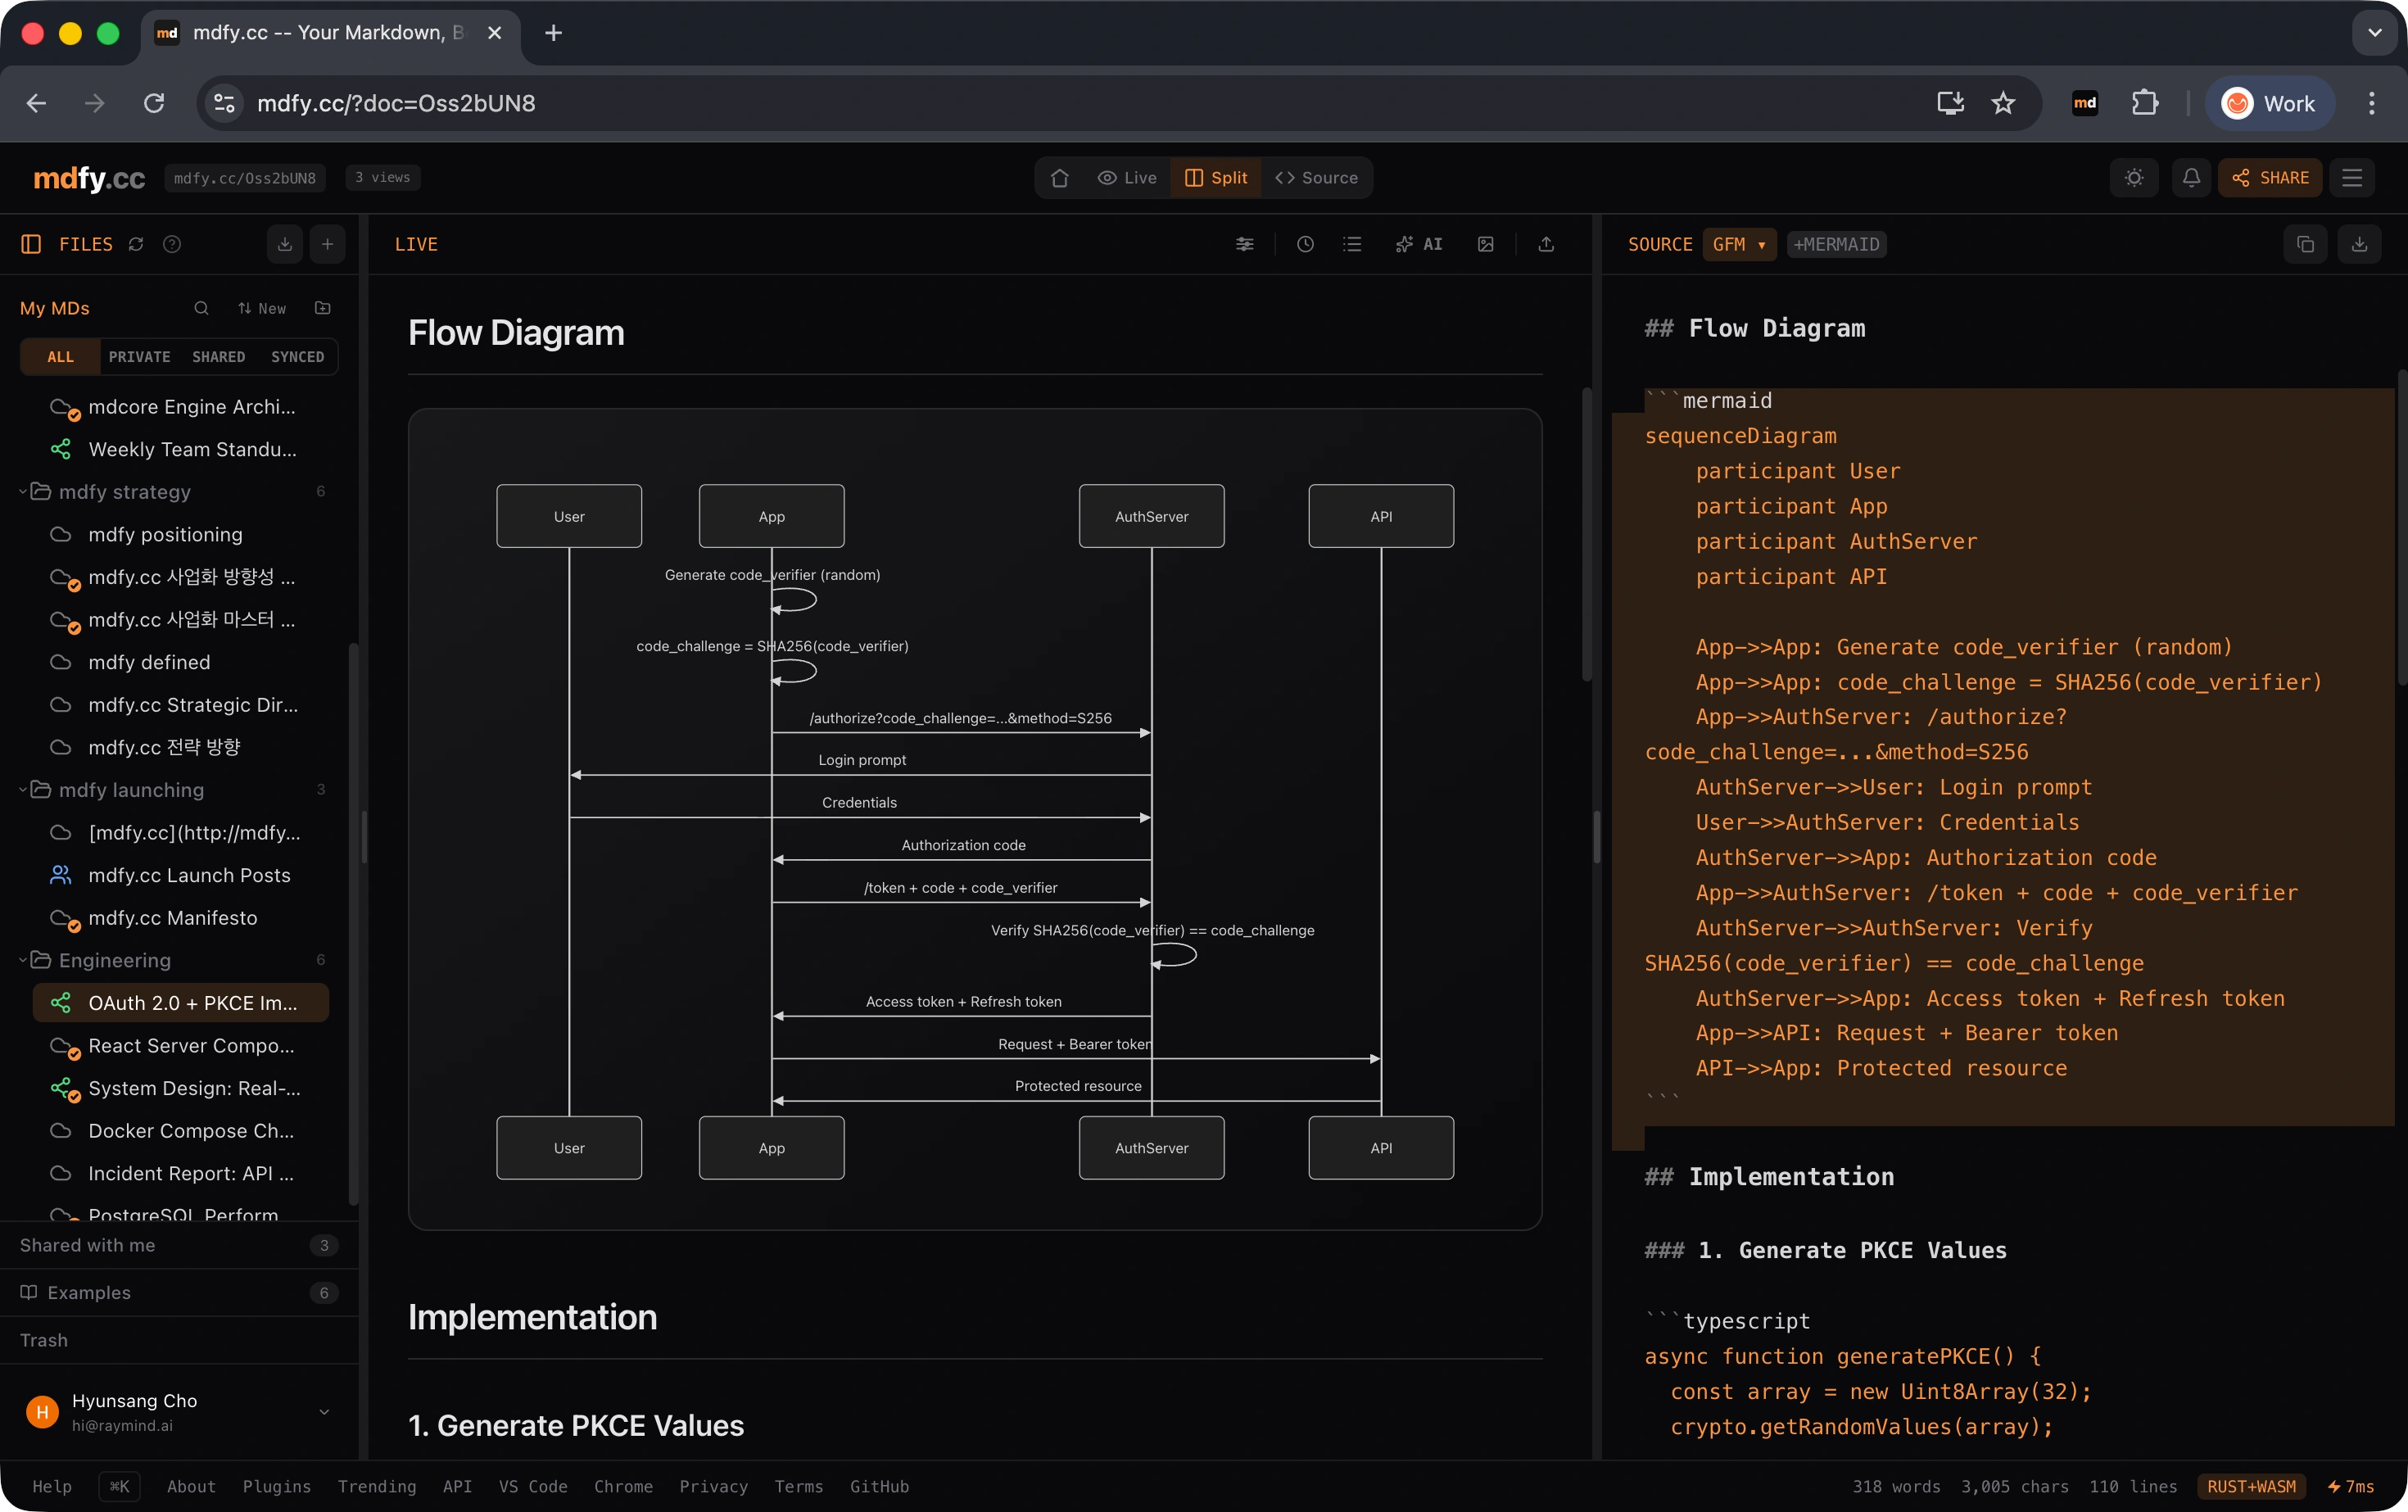
Task: Select the SHARED filter tab
Action: pos(218,357)
